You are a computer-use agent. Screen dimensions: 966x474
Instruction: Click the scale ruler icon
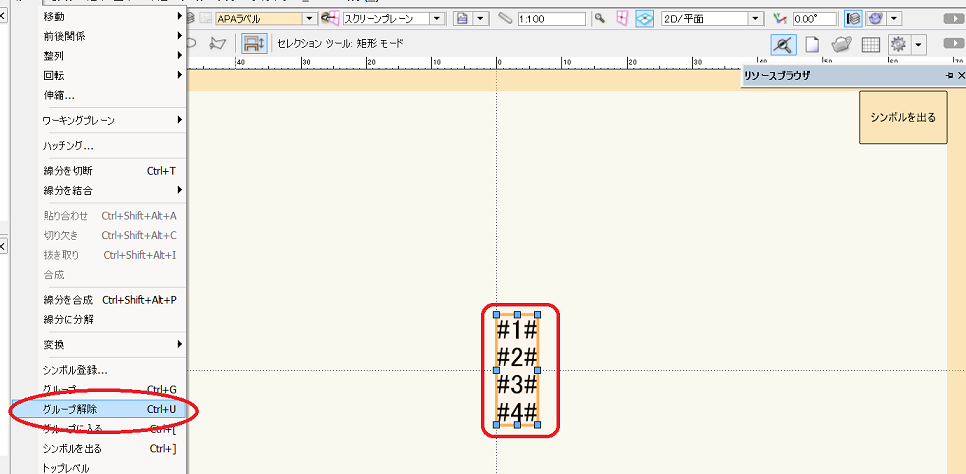(505, 19)
